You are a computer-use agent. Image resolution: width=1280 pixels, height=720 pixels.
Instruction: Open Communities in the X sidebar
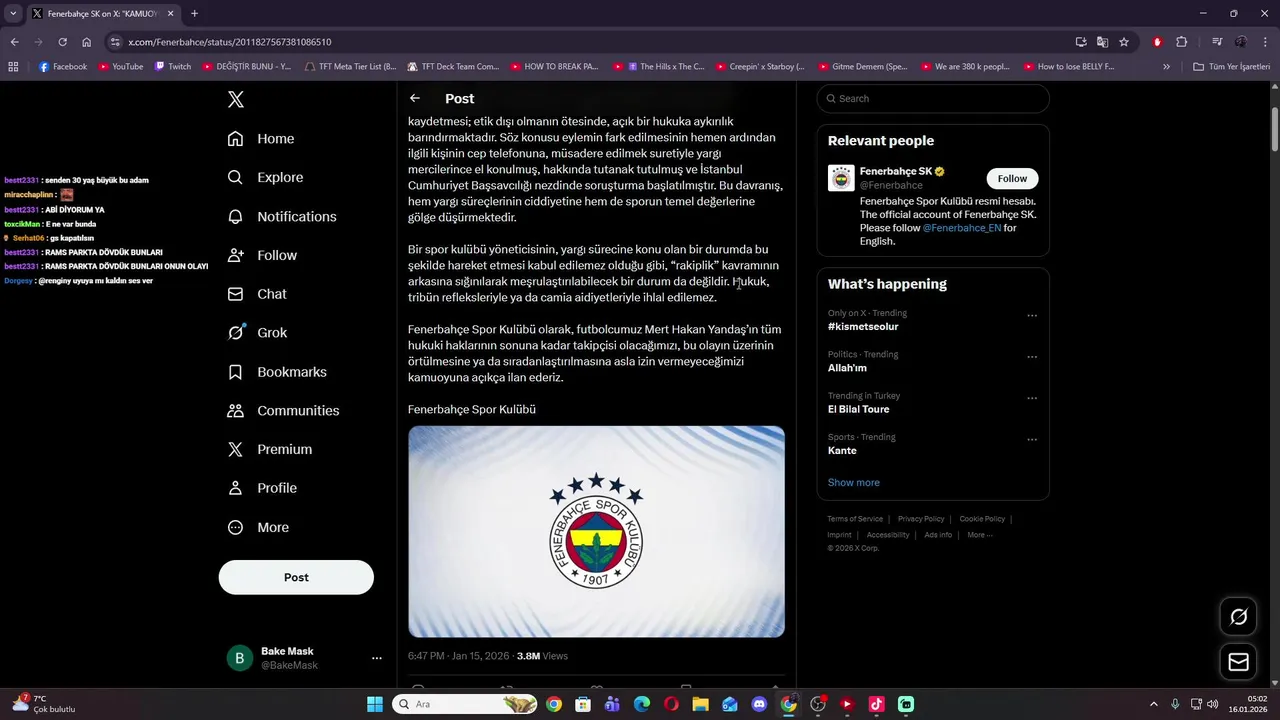tap(283, 411)
